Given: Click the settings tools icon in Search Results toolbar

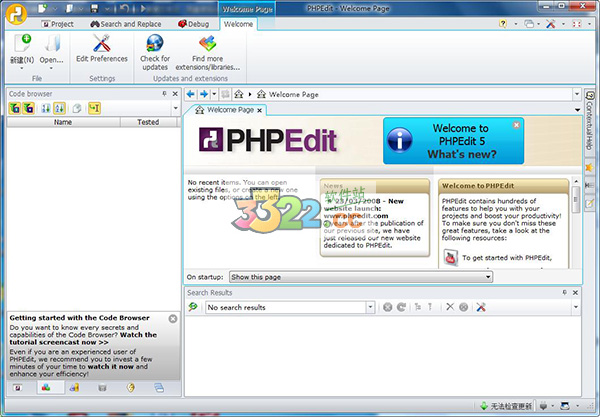Looking at the screenshot, I should tap(481, 307).
